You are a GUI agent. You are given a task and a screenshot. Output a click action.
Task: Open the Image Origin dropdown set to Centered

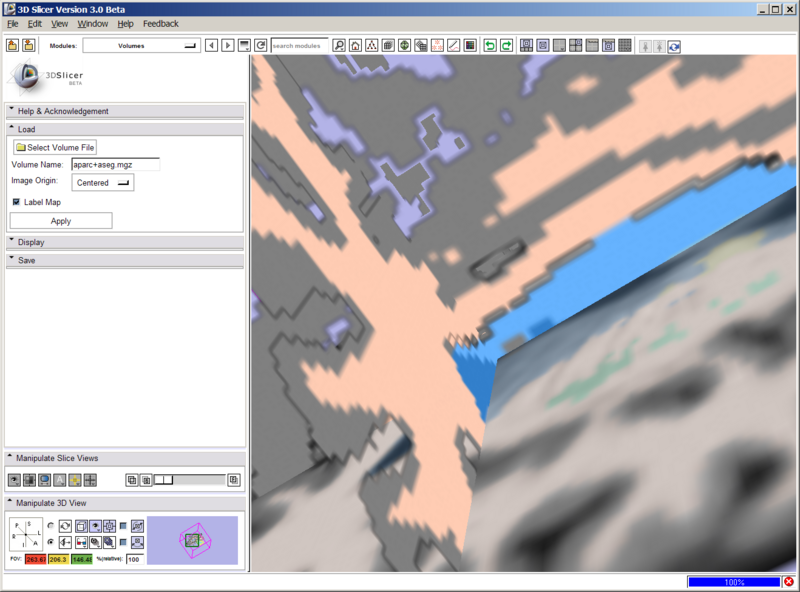(x=100, y=182)
